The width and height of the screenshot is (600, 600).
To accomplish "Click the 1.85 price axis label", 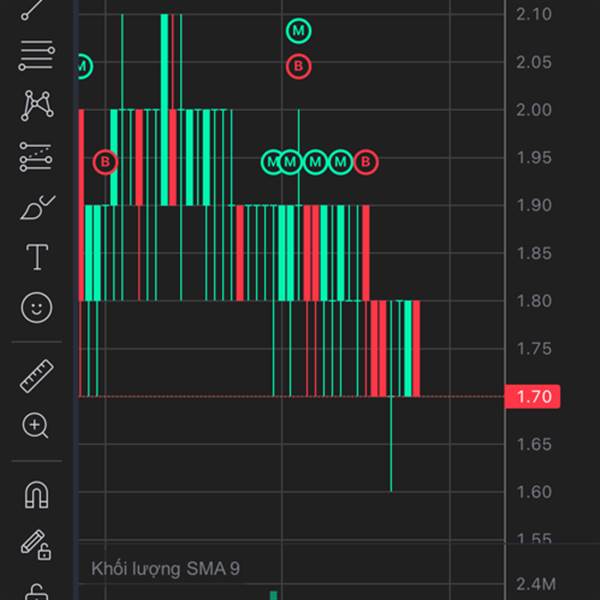I will 534,253.
